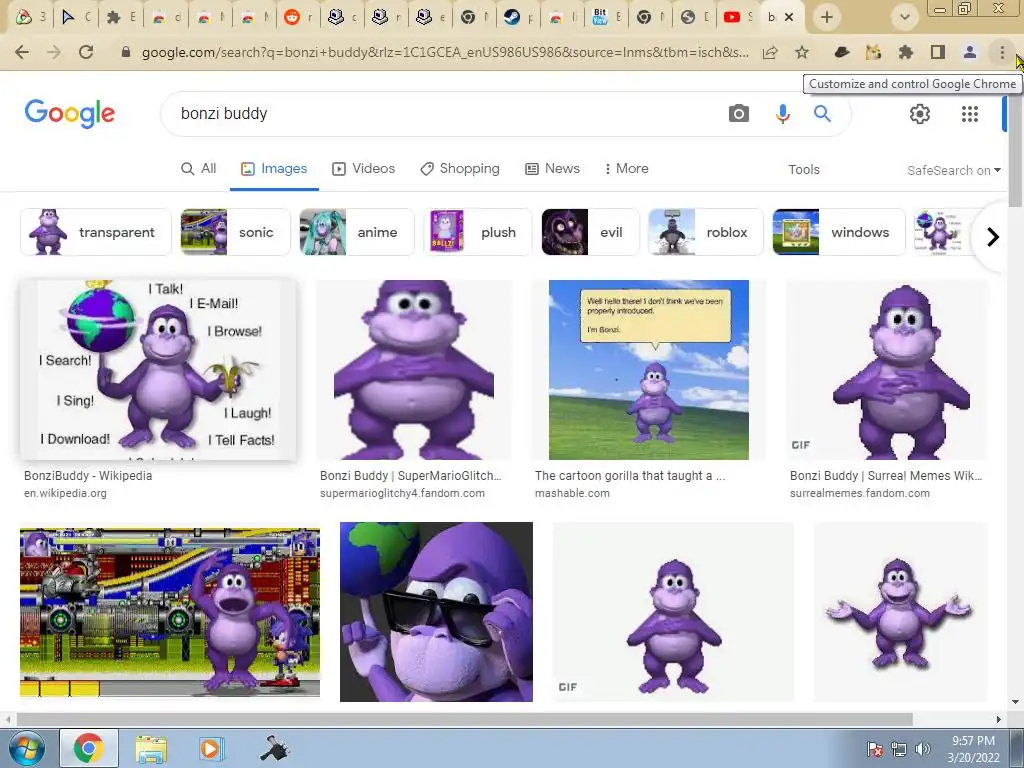The height and width of the screenshot is (768, 1024).
Task: Search by image using the camera icon
Action: pos(739,114)
